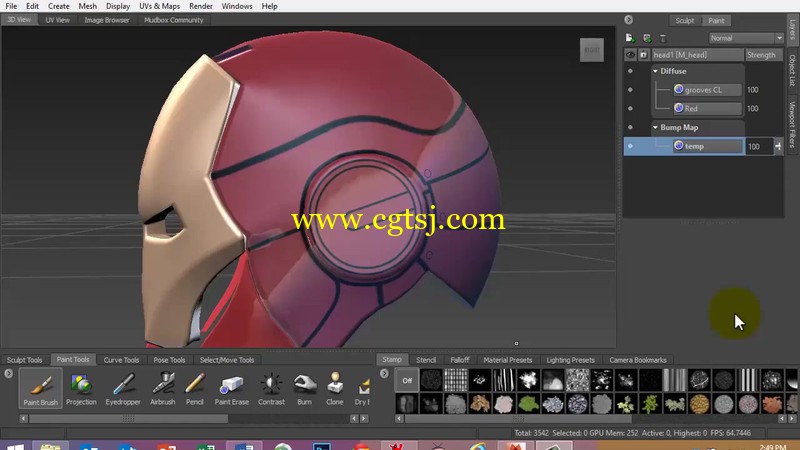Pick the Eyedropper tool
The width and height of the screenshot is (800, 450).
coord(123,389)
